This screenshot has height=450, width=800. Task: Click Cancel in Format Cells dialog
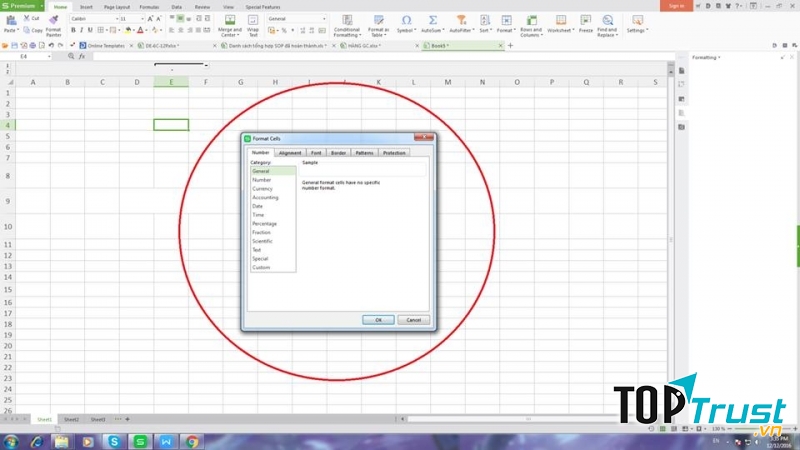click(x=412, y=320)
